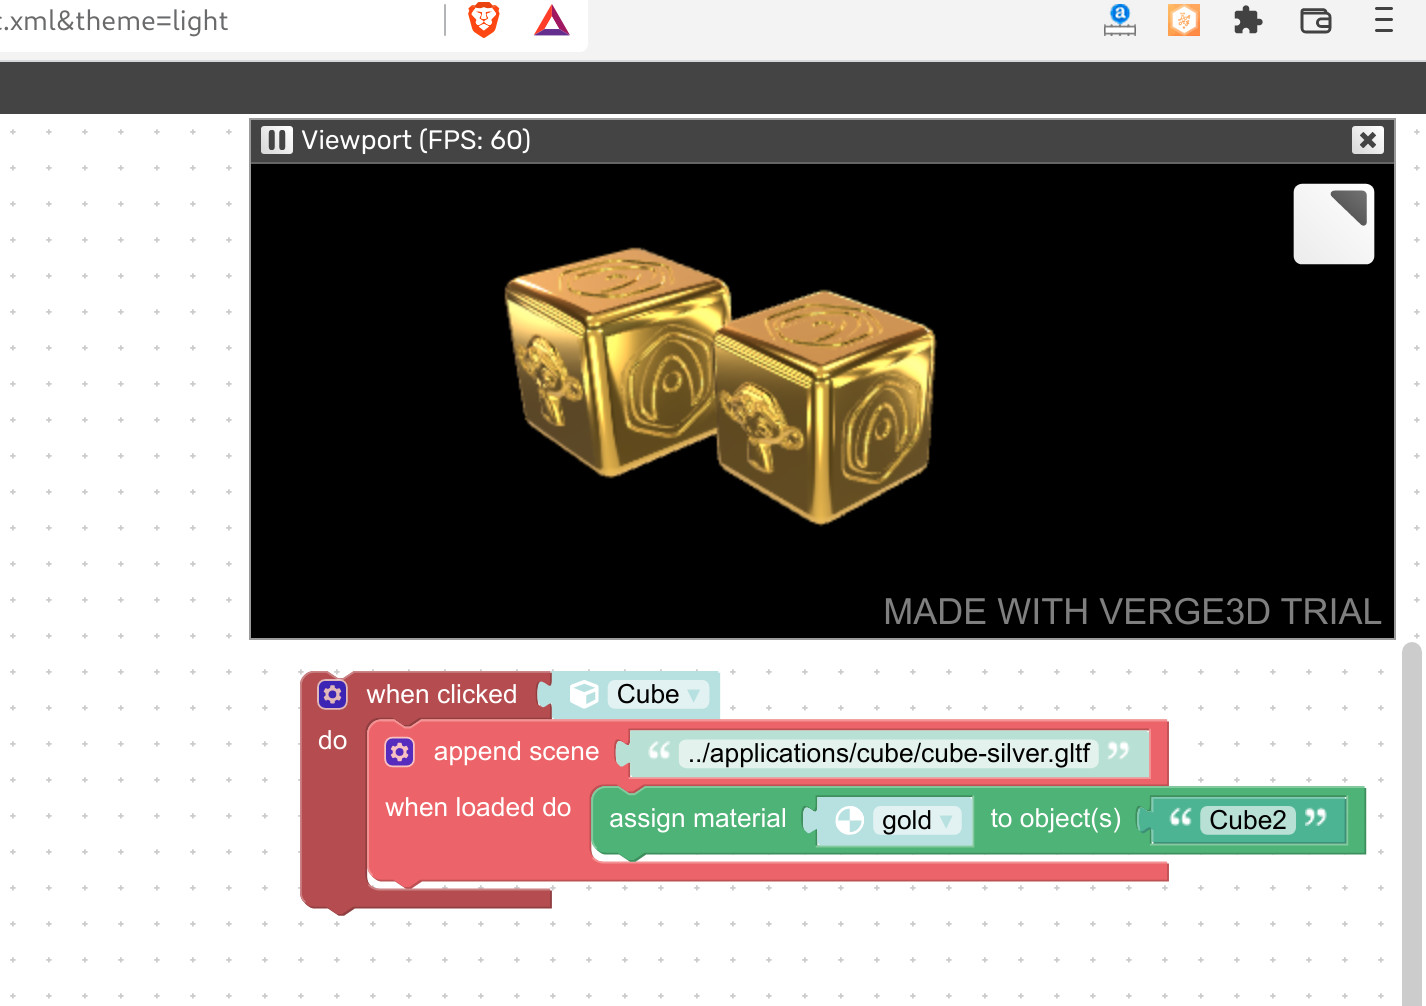The image size is (1426, 1006).
Task: Open gear settings on when clicked block
Action: tap(332, 694)
